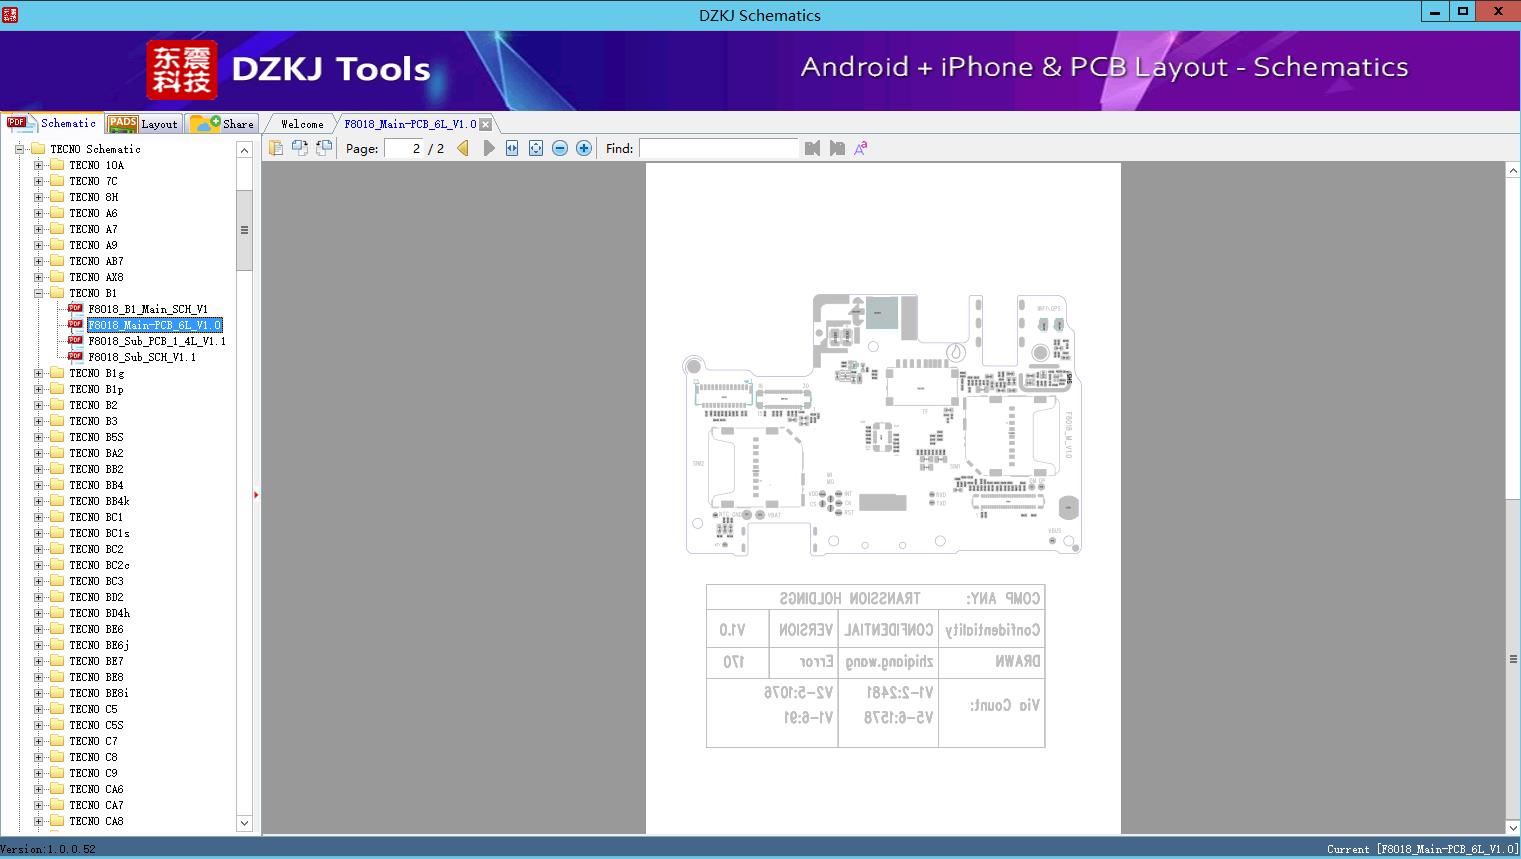This screenshot has width=1521, height=859.
Task: Click the Find text input field
Action: (718, 148)
